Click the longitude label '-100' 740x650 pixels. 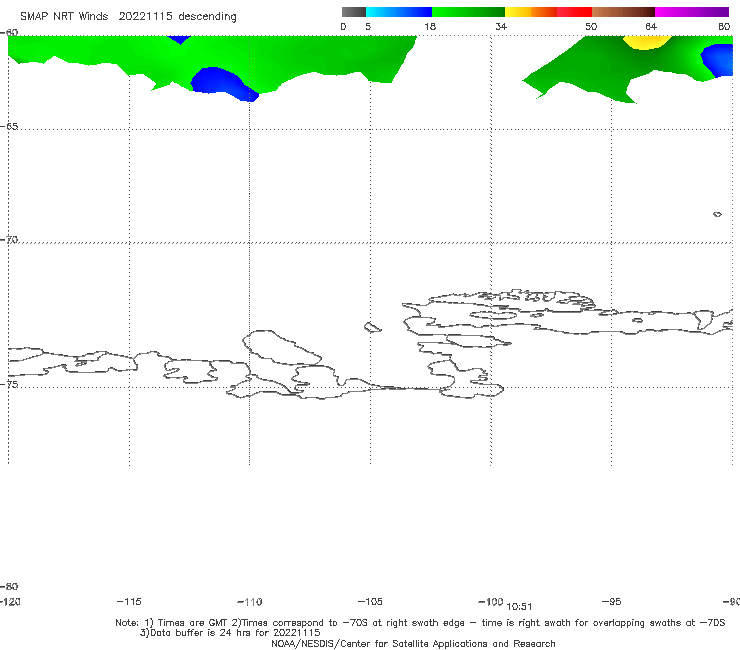[491, 601]
